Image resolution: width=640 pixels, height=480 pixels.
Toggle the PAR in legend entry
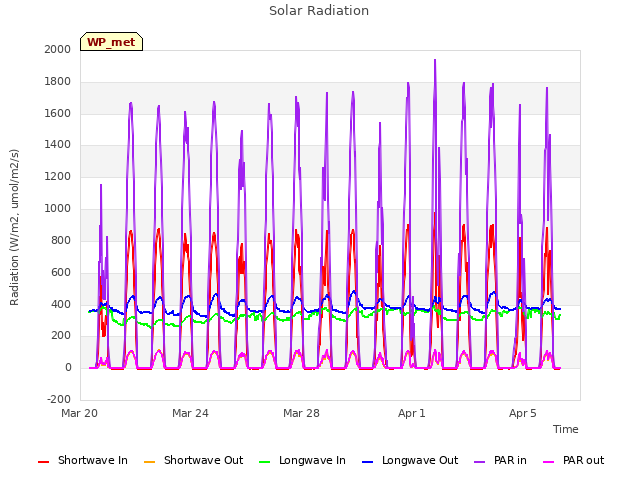[500, 460]
